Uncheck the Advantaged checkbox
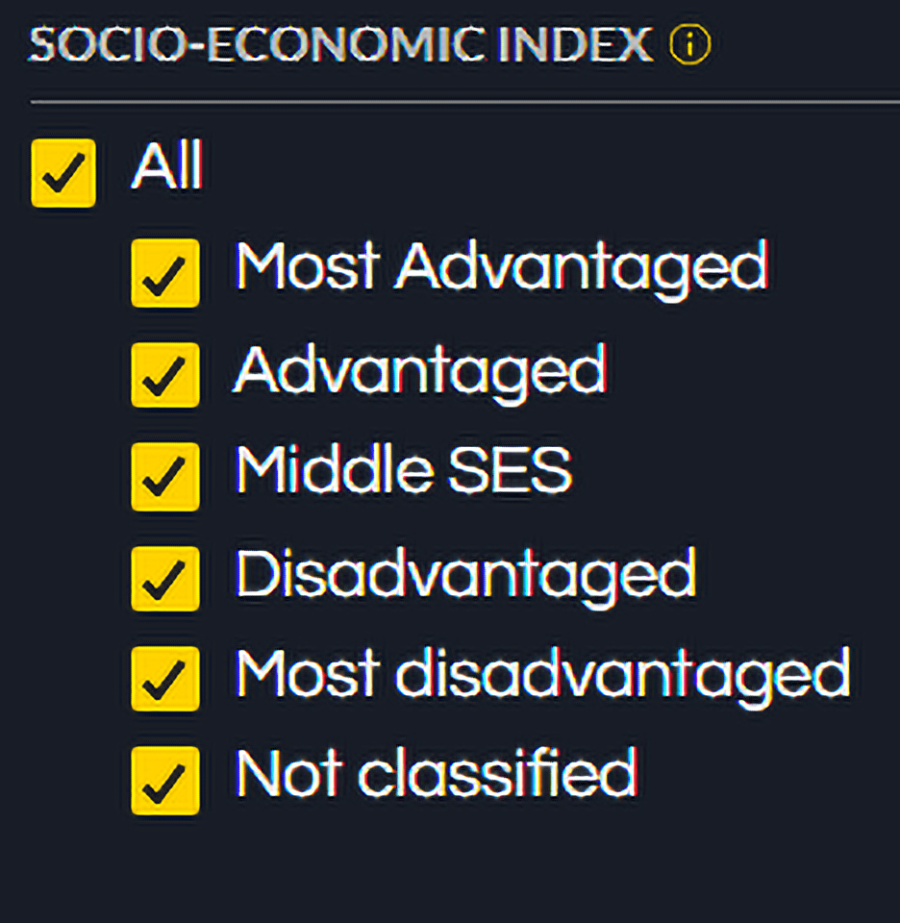The image size is (900, 923). click(165, 374)
